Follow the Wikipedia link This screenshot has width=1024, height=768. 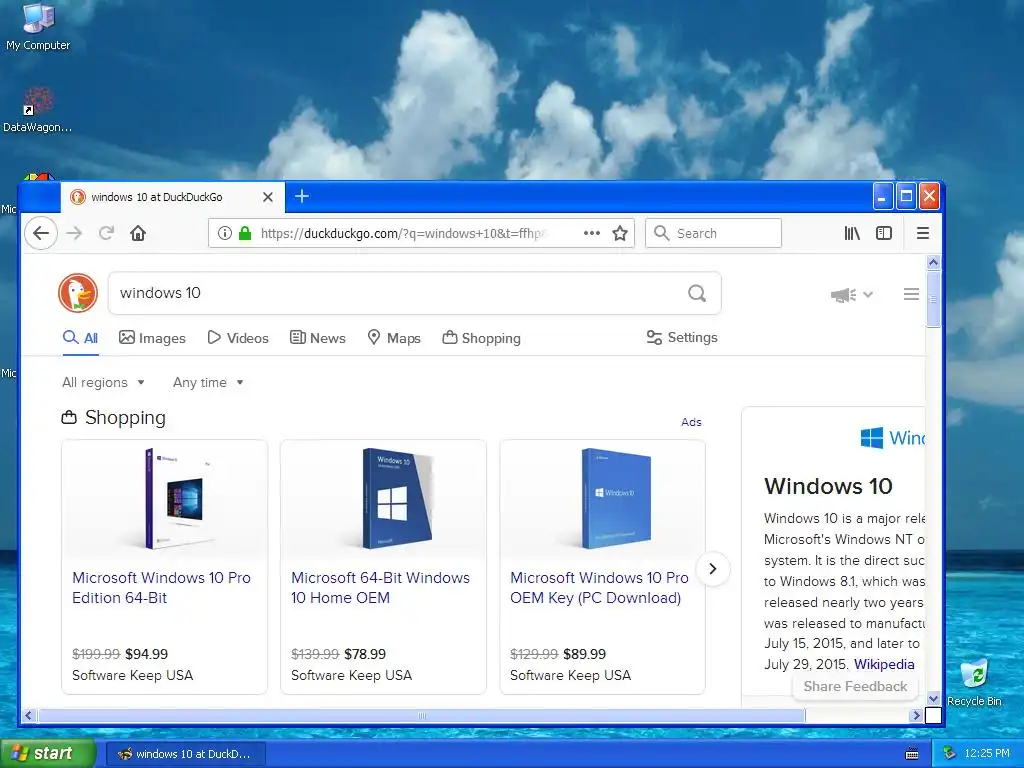coord(884,664)
